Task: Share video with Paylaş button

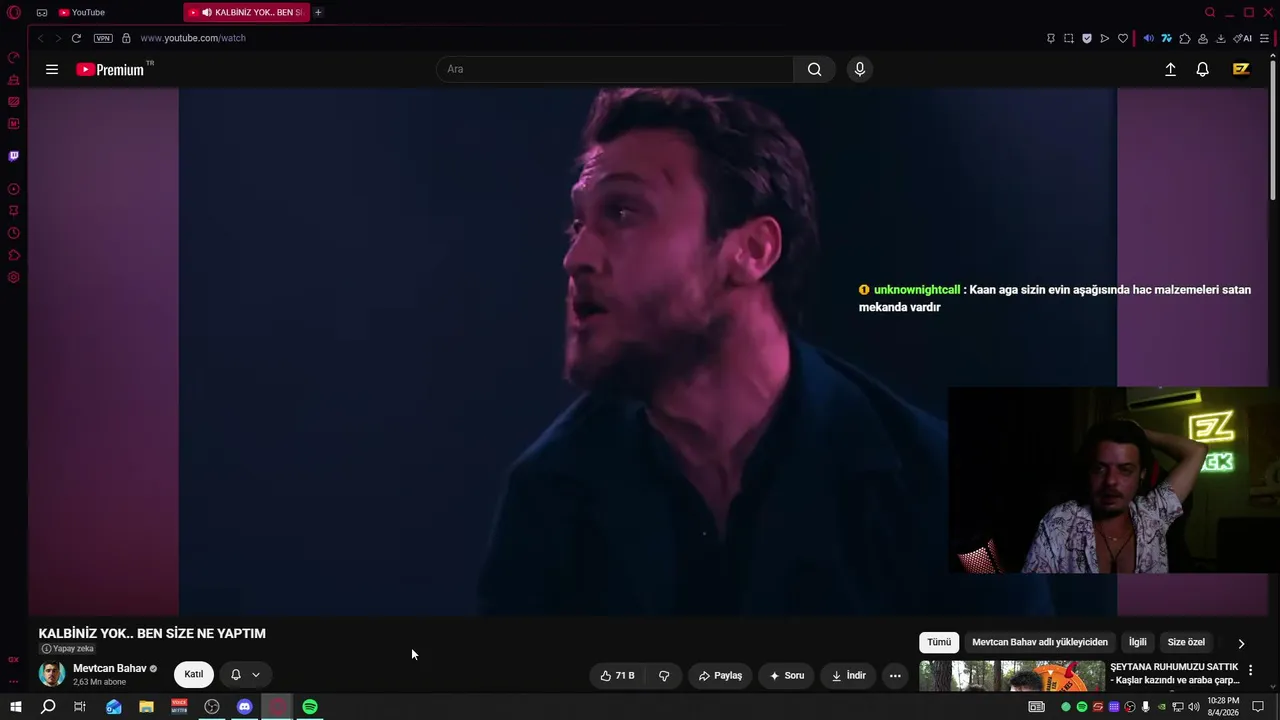Action: [720, 676]
